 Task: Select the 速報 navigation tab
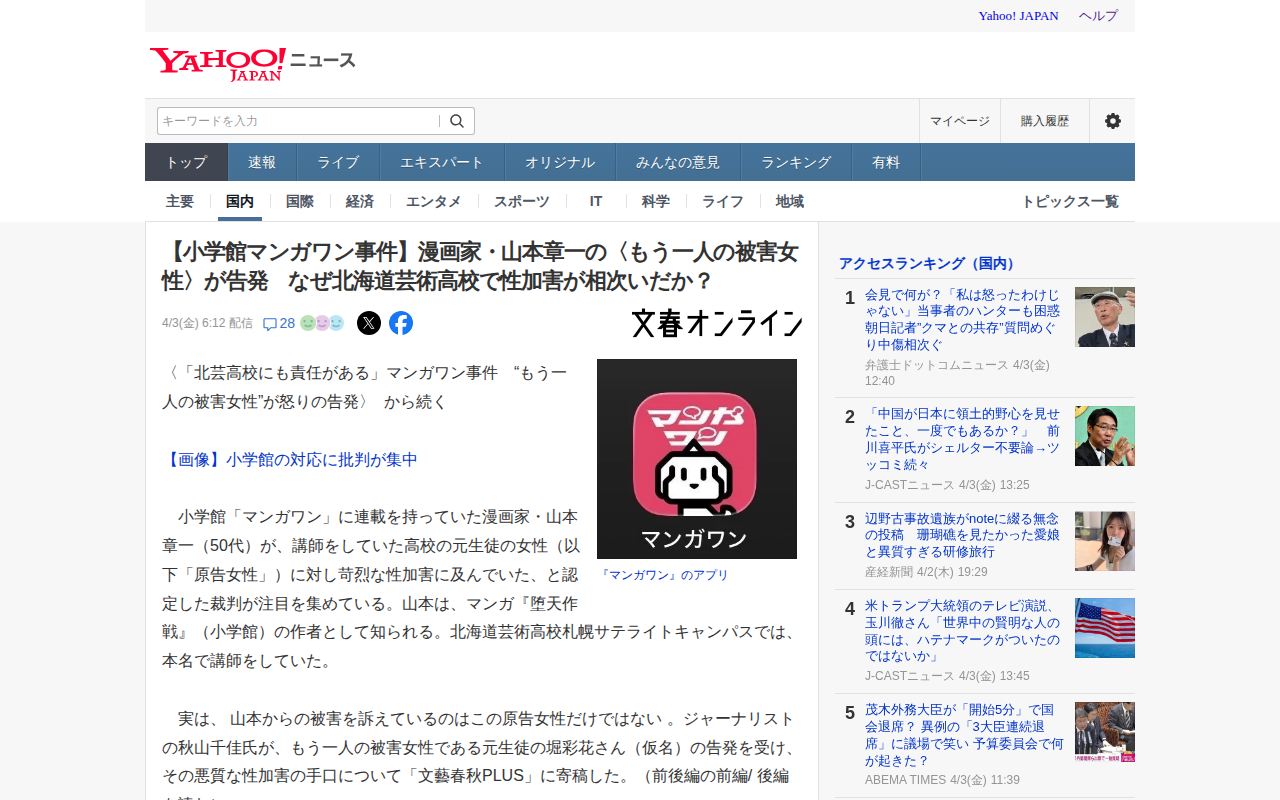pos(262,162)
